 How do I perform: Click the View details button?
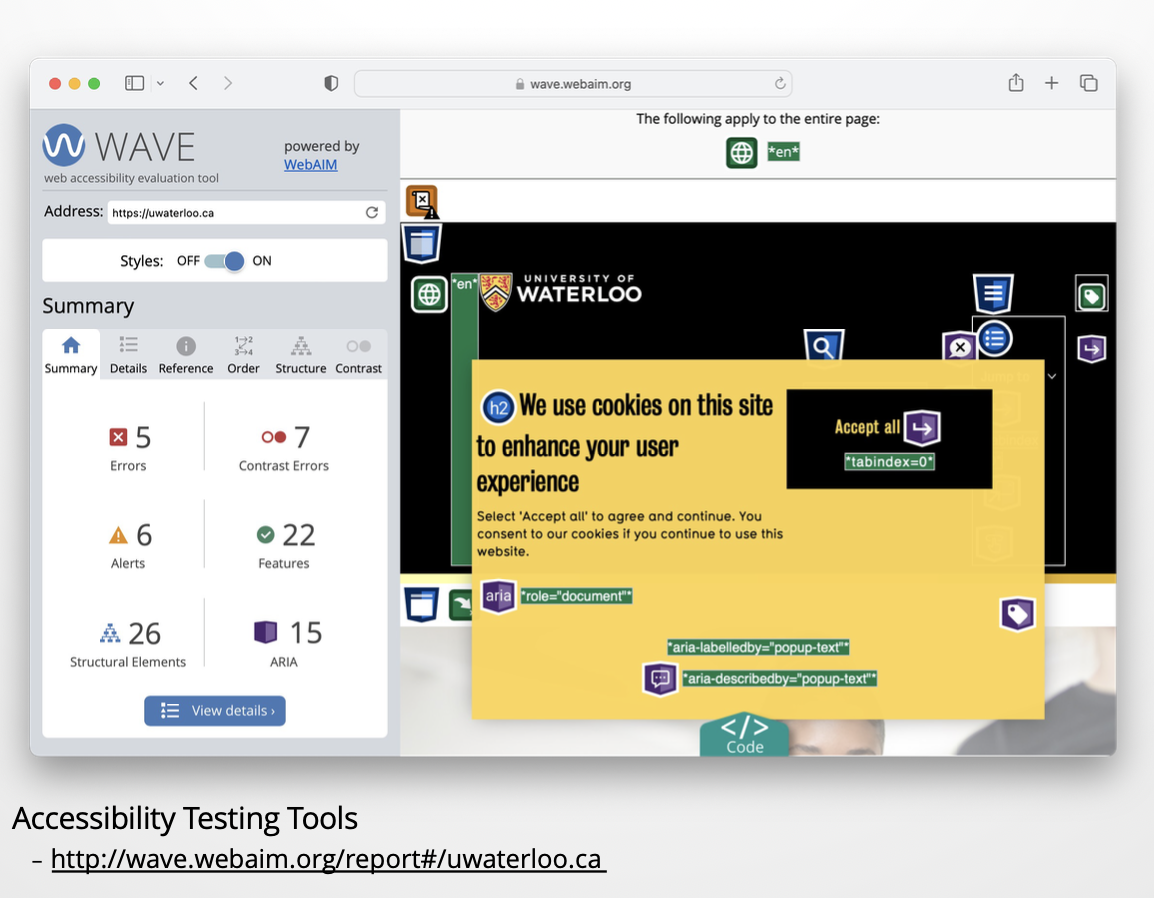(215, 711)
